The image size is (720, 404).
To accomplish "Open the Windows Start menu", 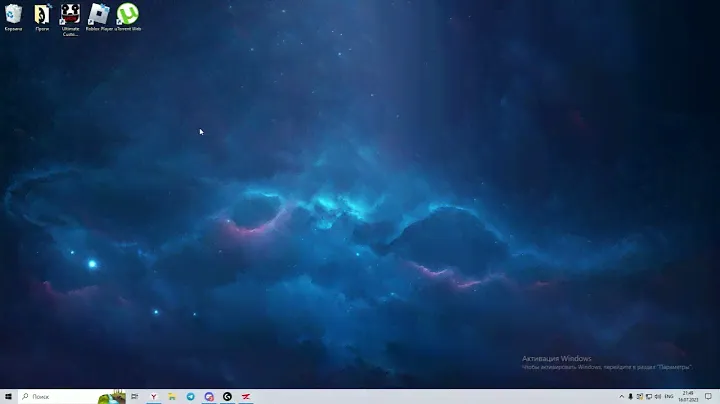I will [x=9, y=396].
